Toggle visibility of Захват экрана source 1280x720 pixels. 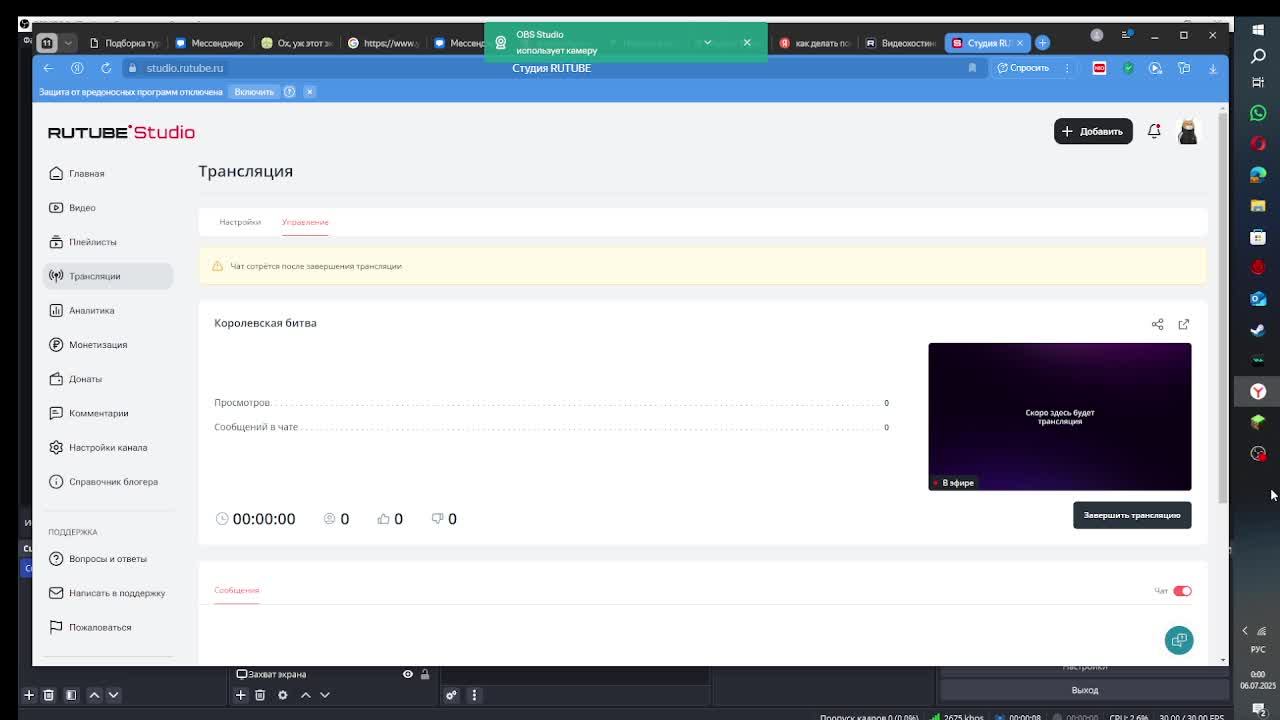(x=408, y=674)
